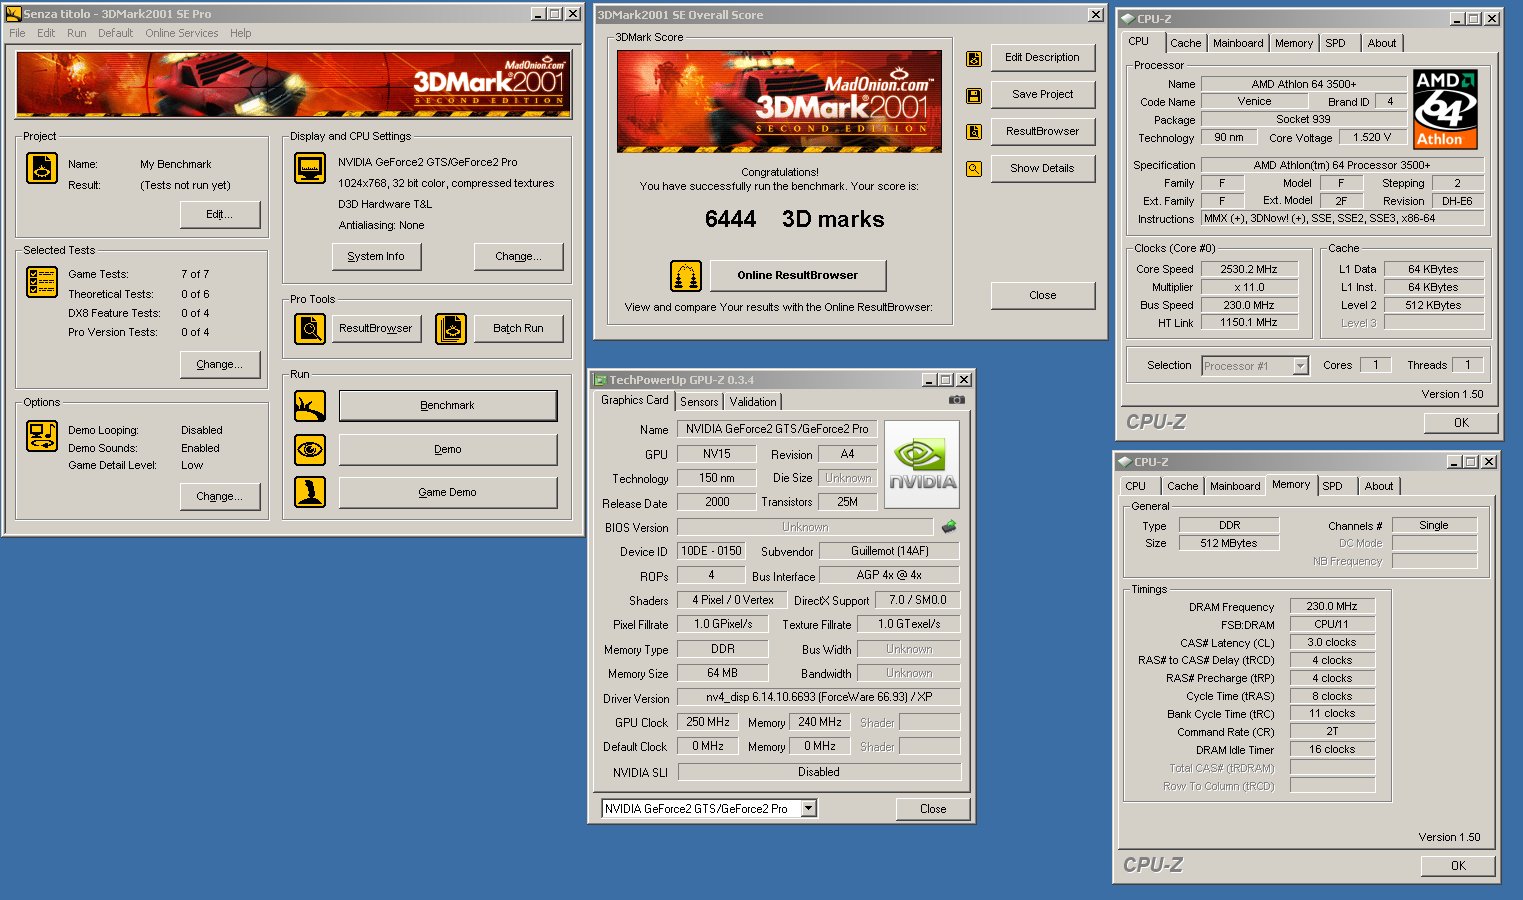The image size is (1523, 900).
Task: Click the Online ResultBrowser headset icon
Action: (x=686, y=275)
